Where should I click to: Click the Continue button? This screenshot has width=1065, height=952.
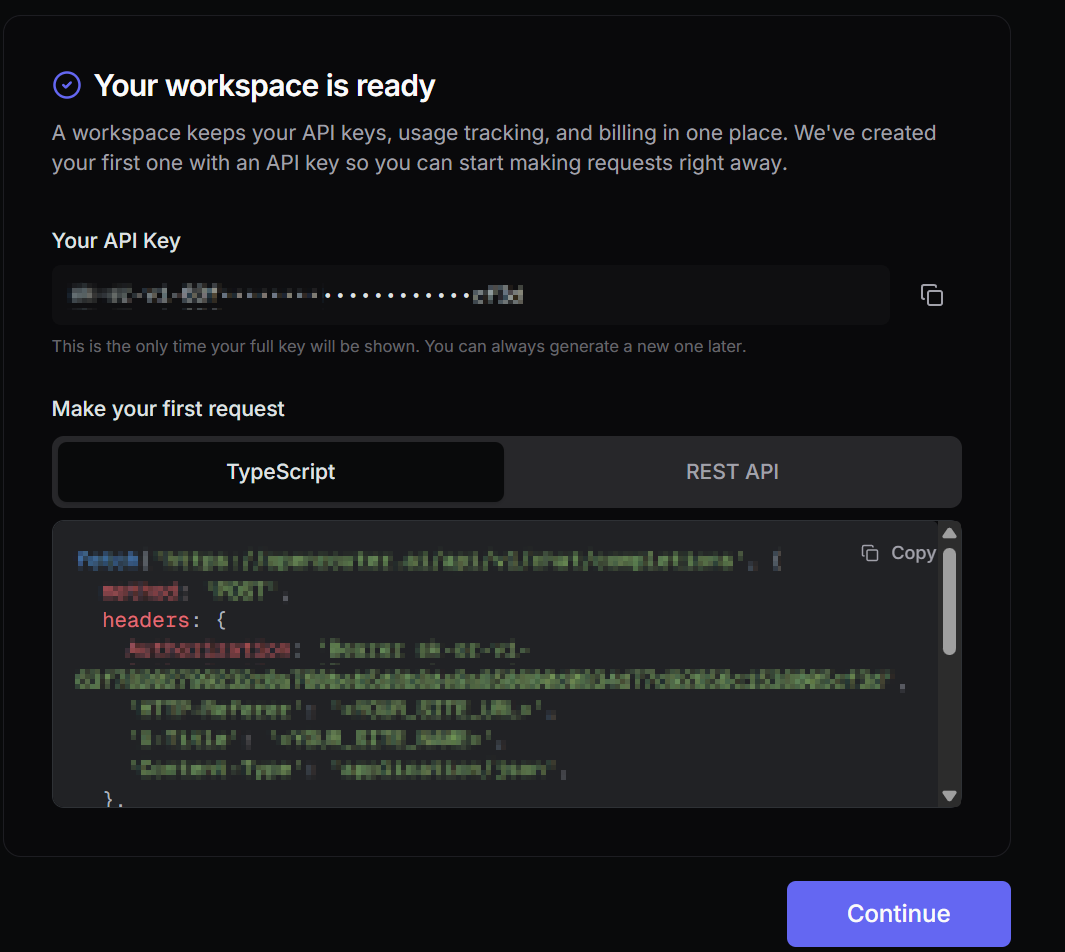(x=899, y=913)
